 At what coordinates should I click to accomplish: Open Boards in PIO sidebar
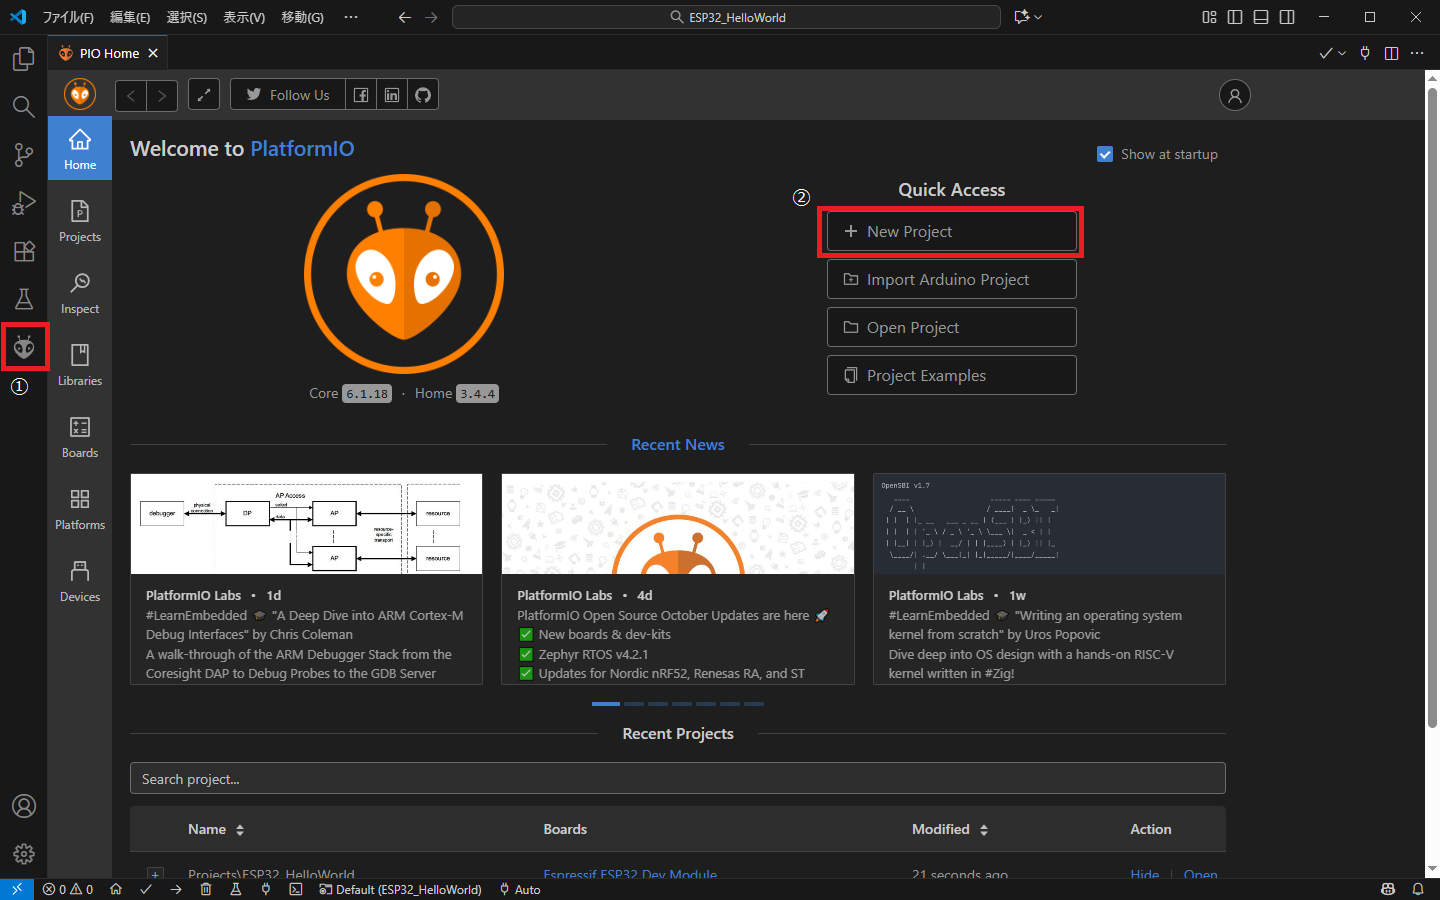80,436
